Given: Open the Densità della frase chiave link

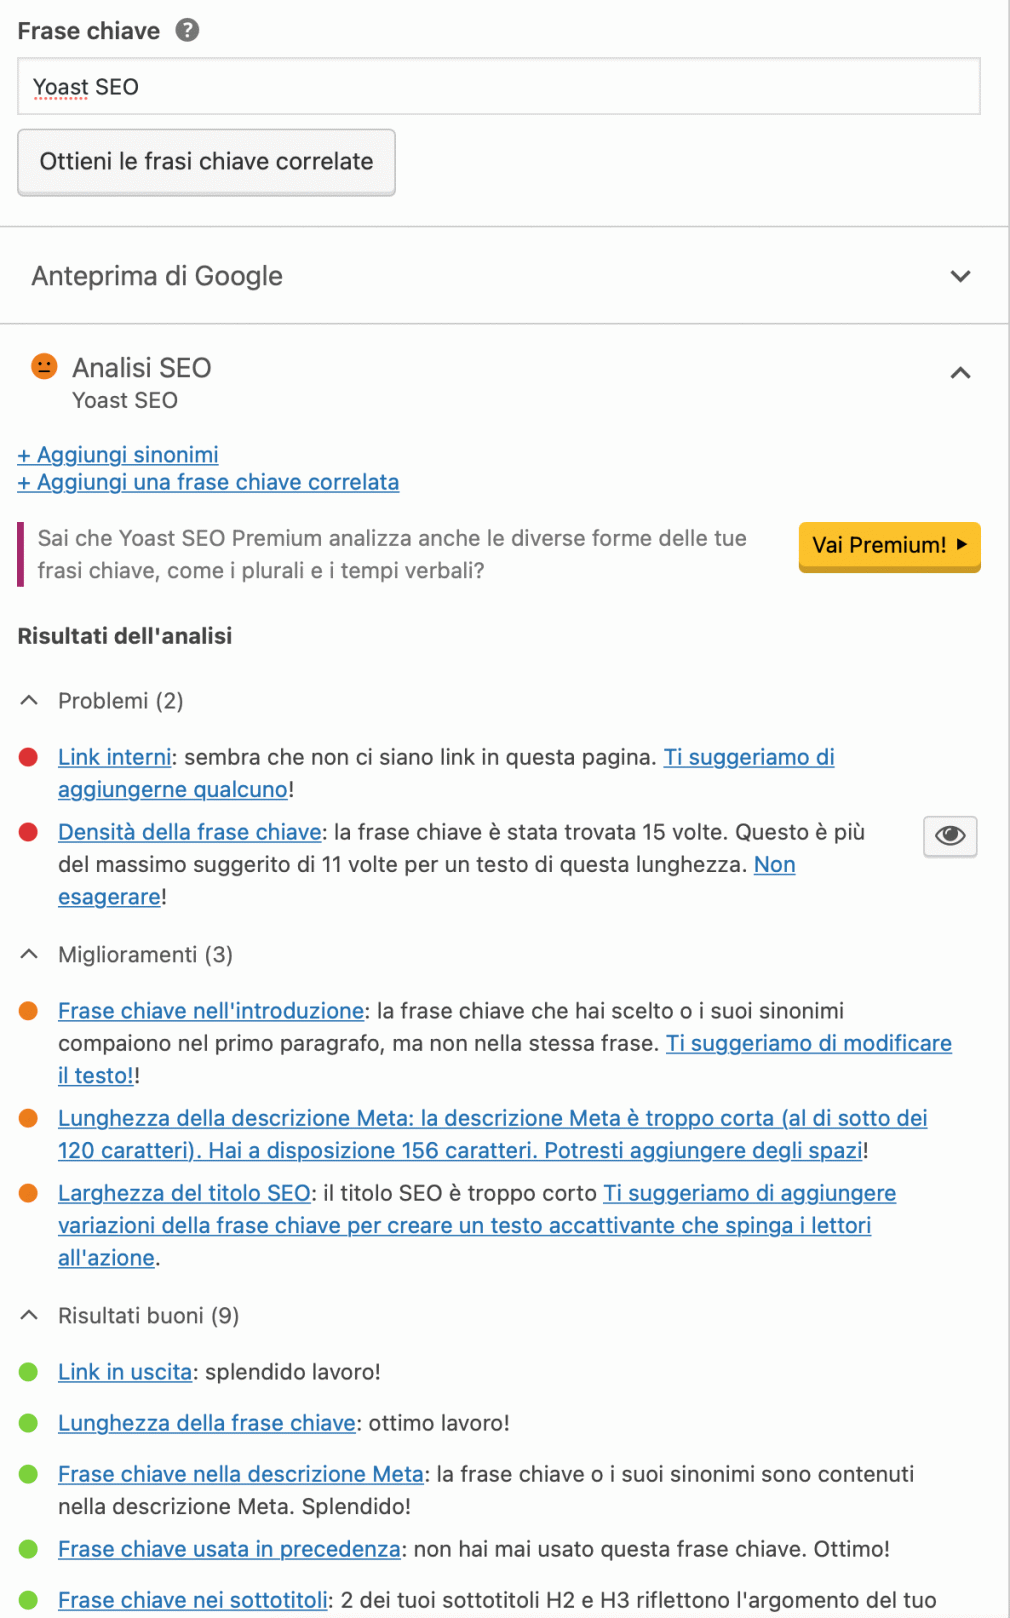Looking at the screenshot, I should 190,832.
